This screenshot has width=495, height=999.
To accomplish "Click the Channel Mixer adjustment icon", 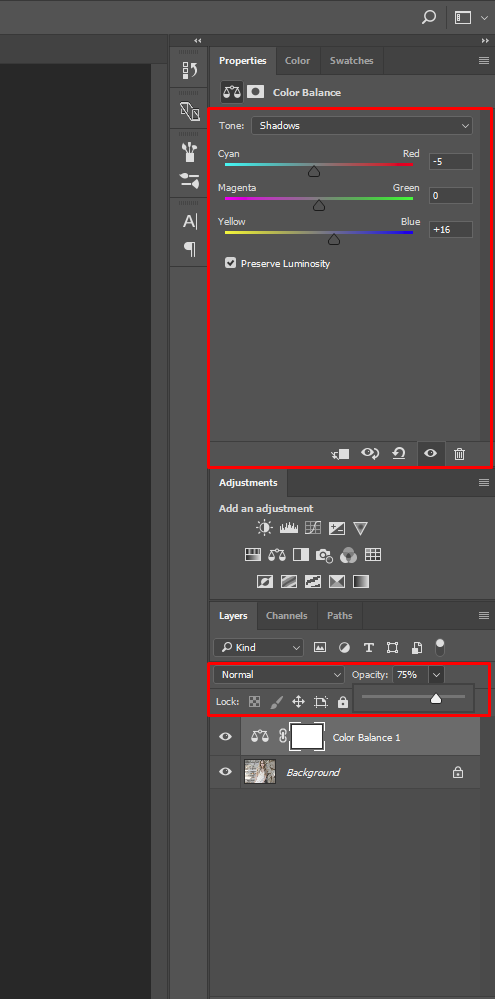I will click(x=348, y=555).
